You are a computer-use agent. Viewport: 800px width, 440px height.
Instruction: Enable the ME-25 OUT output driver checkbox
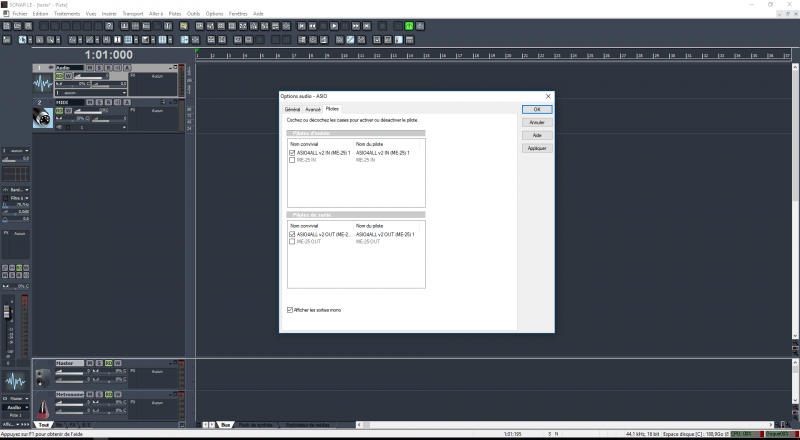click(x=292, y=241)
